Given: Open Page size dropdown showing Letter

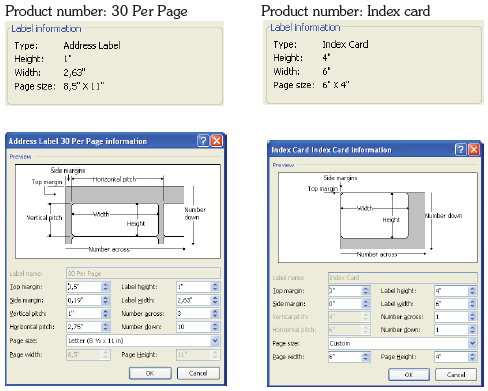Looking at the screenshot, I should (x=215, y=340).
